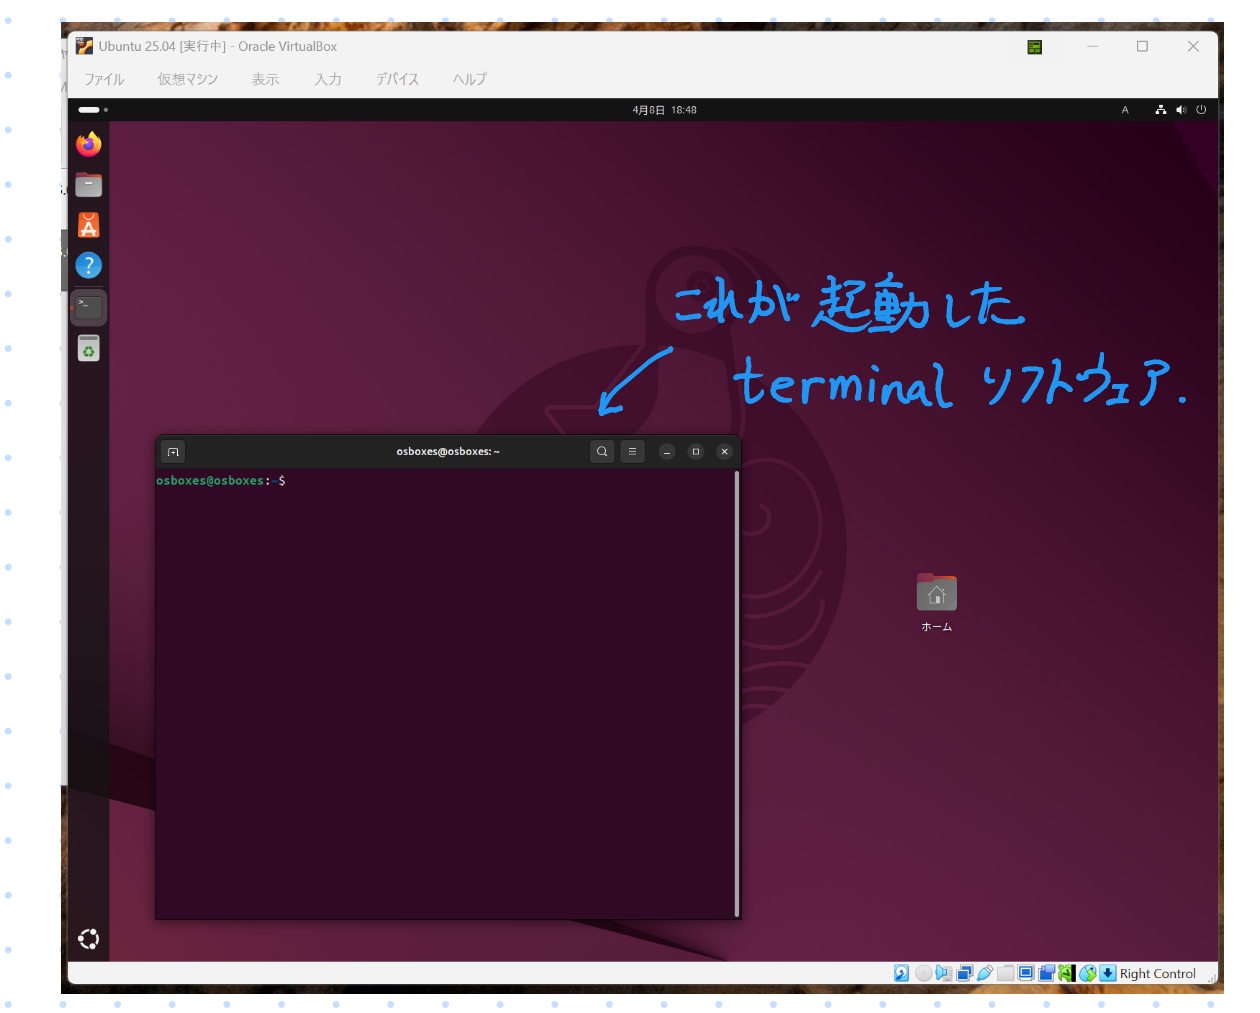
Task: Open a new tab in the terminal
Action: tap(173, 452)
